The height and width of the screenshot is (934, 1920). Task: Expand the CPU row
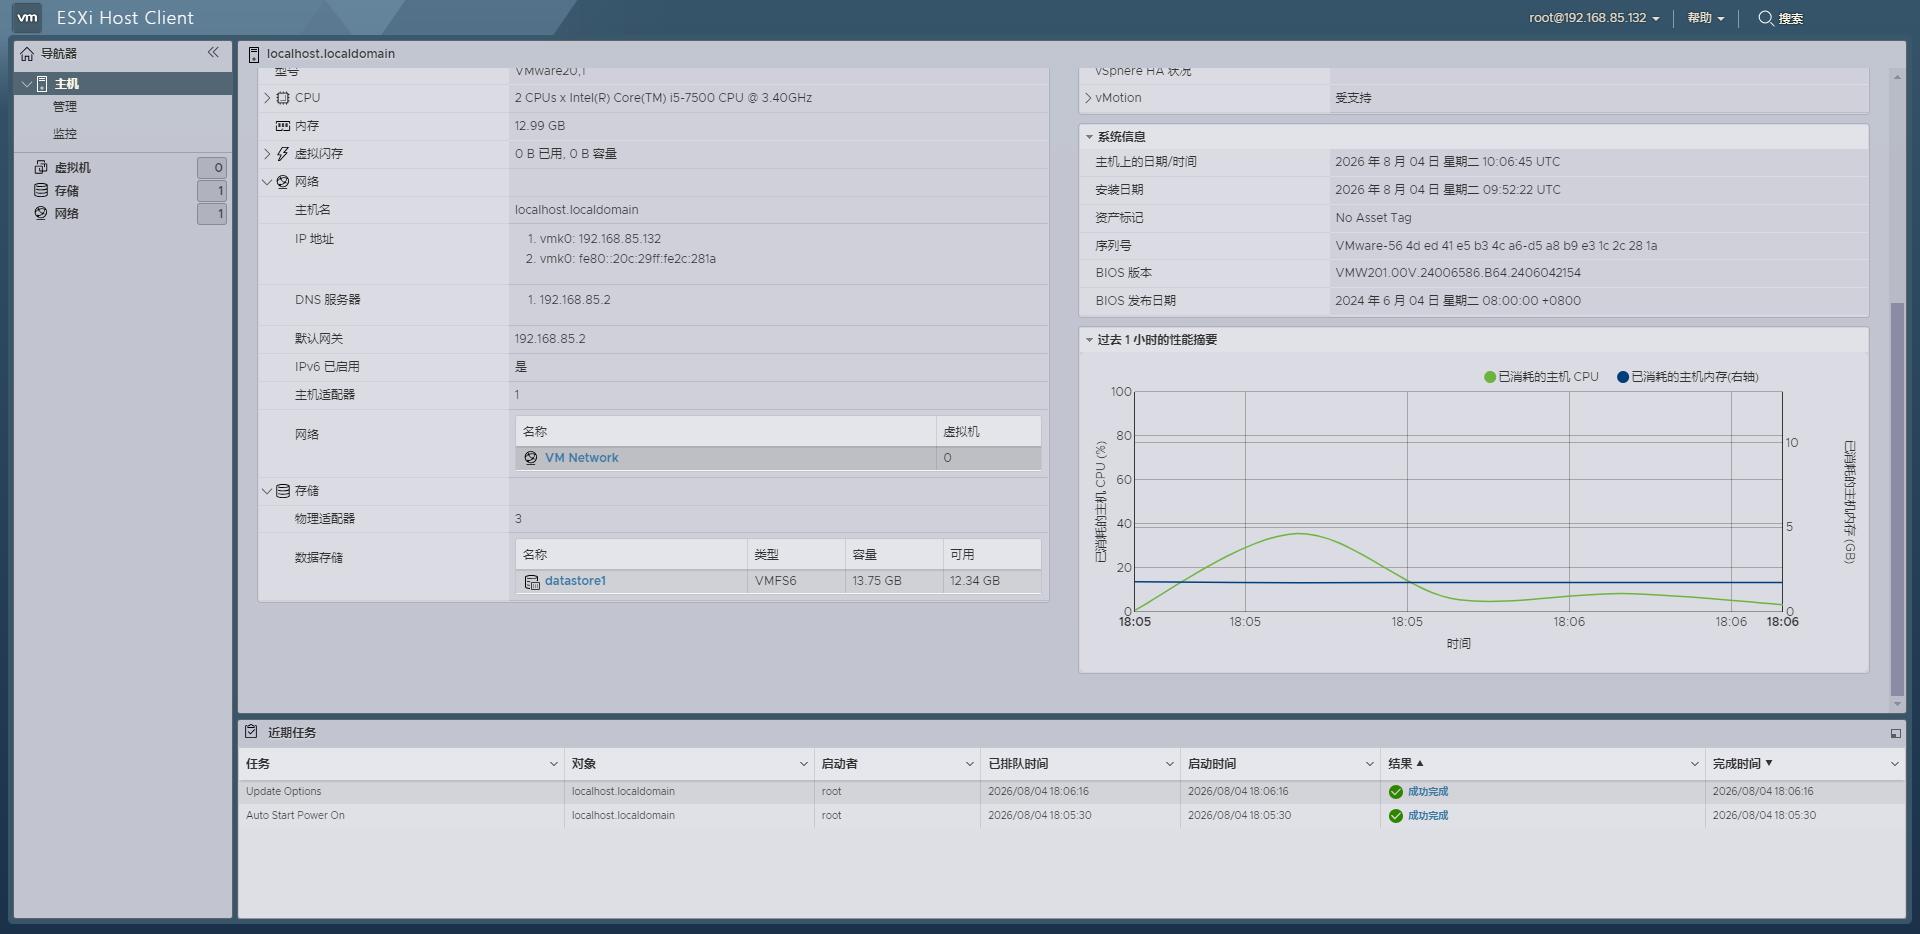(x=267, y=98)
